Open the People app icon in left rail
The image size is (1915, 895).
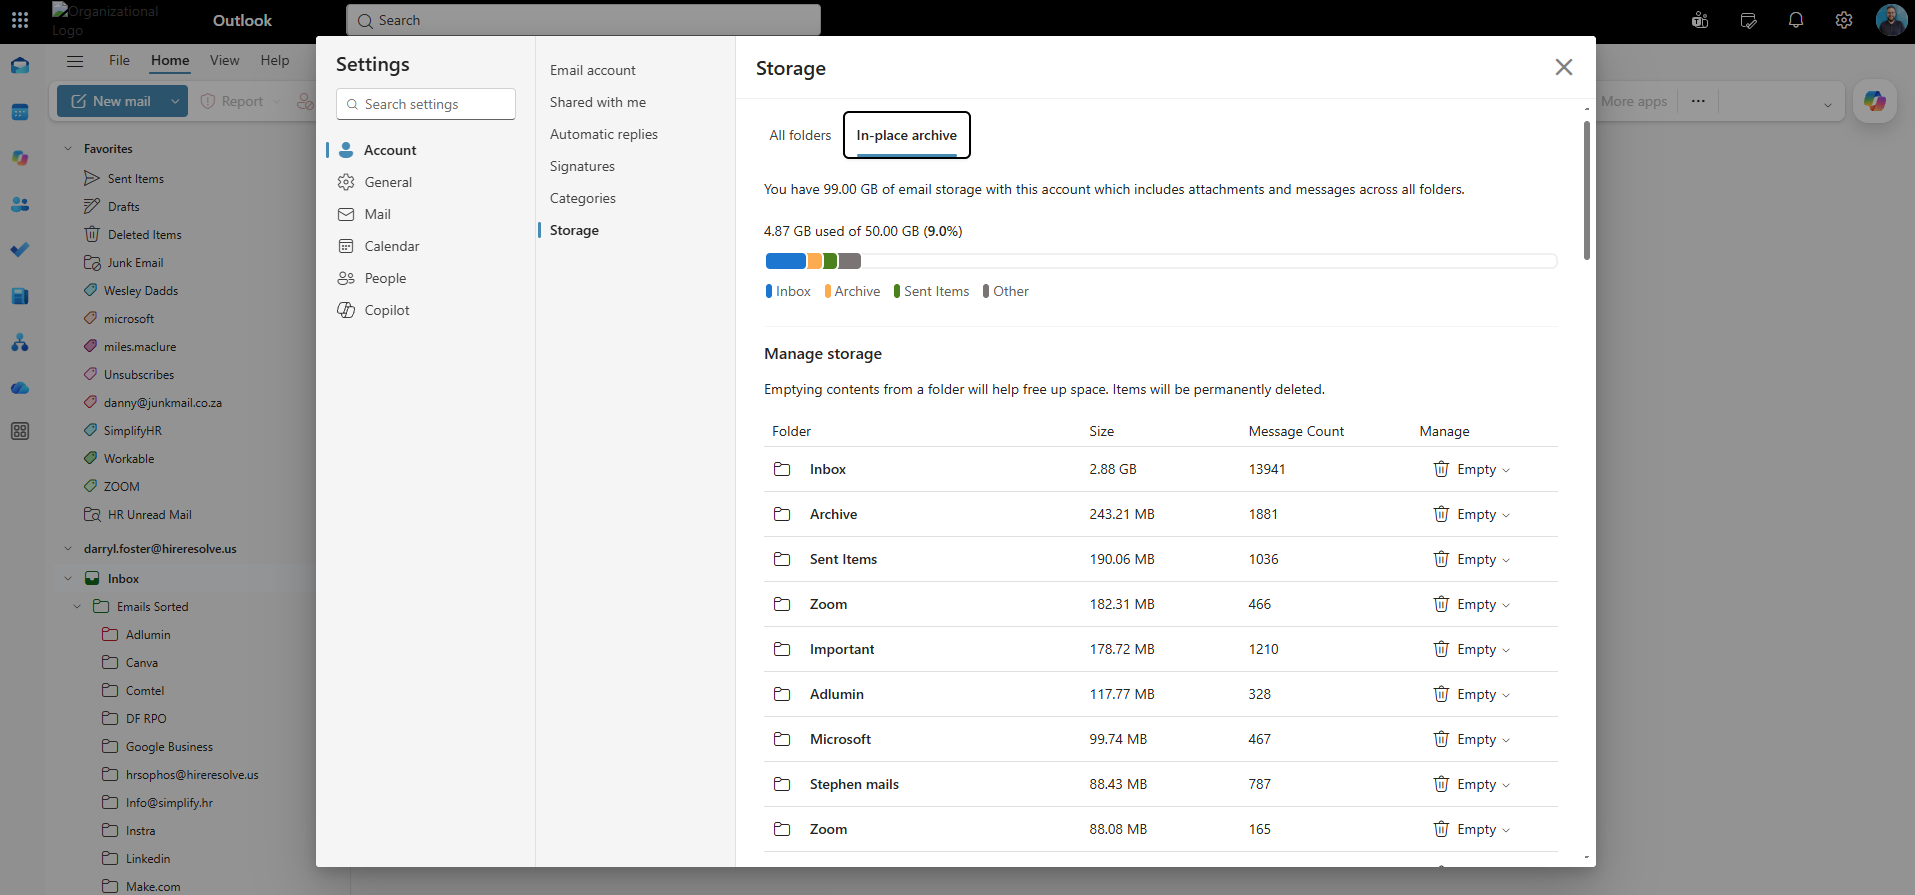point(20,204)
